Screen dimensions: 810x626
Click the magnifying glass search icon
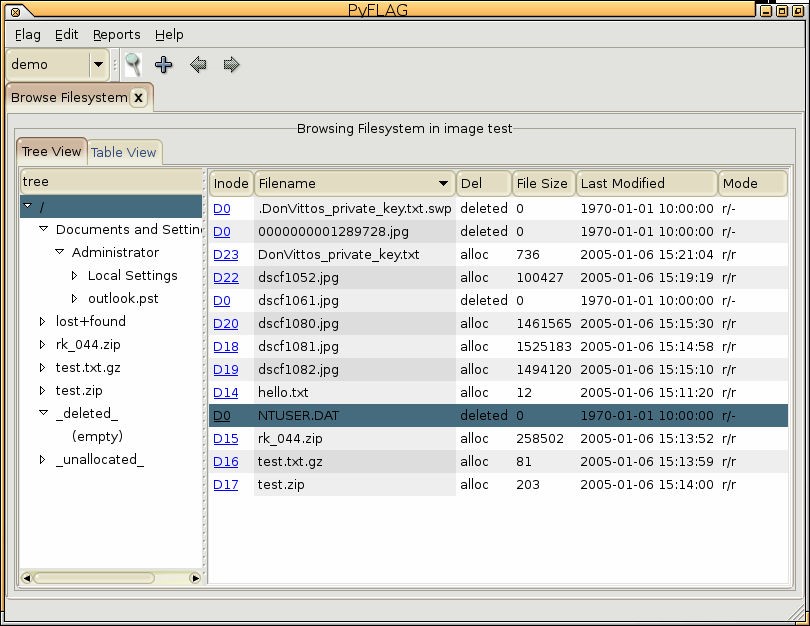tap(132, 65)
